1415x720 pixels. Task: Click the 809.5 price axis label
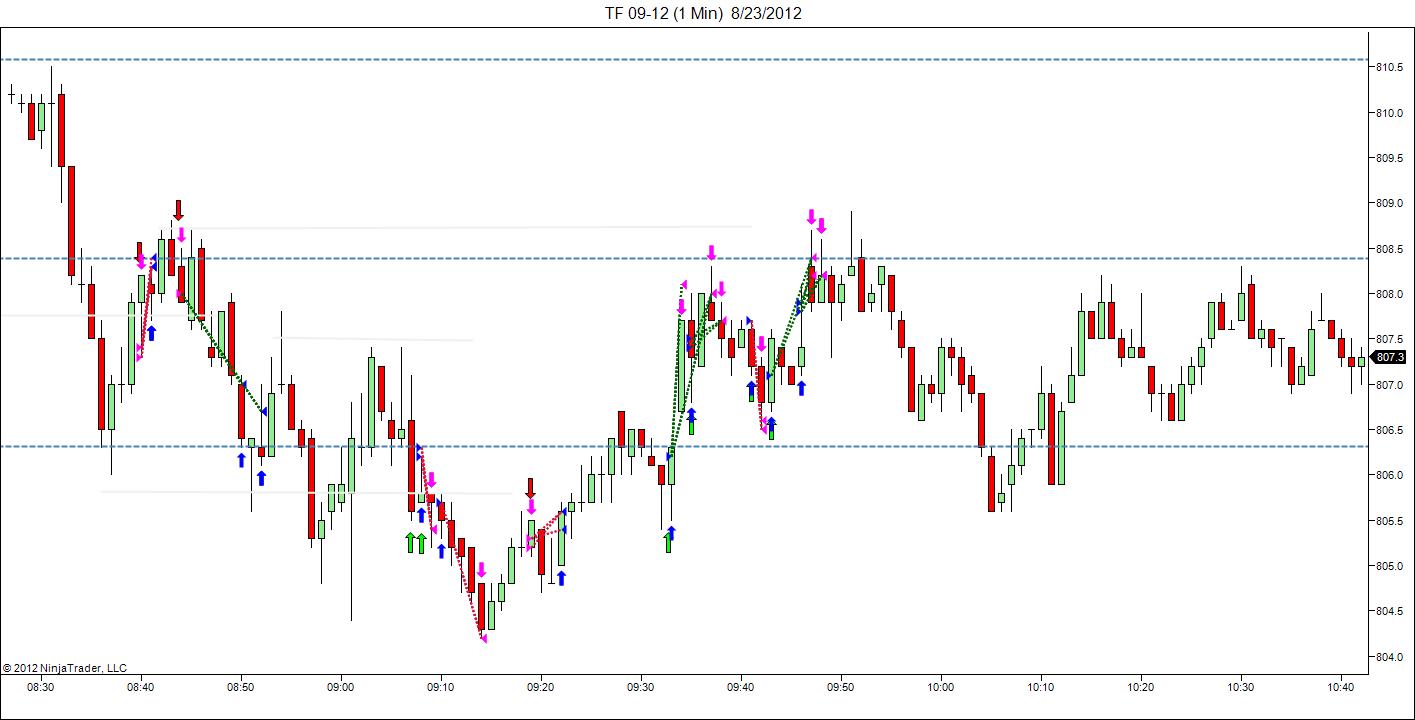point(1389,158)
